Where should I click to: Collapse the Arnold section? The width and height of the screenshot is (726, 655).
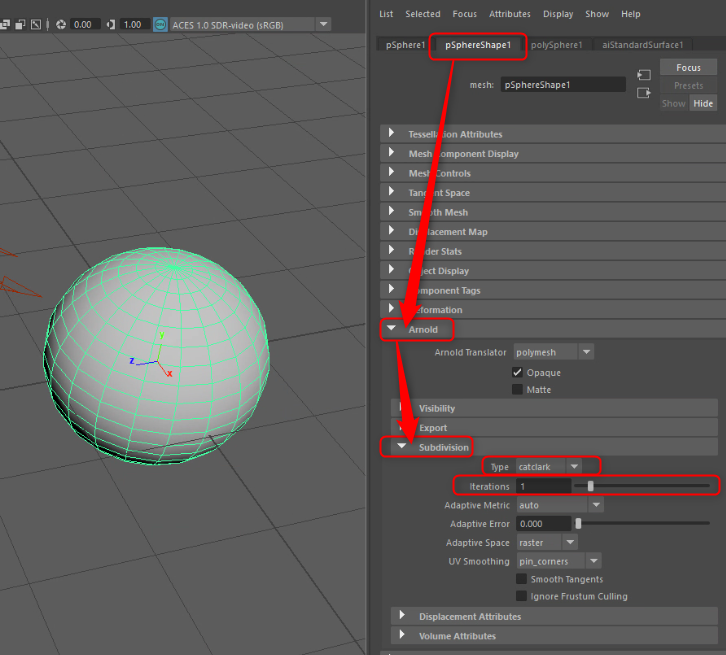click(553, 329)
